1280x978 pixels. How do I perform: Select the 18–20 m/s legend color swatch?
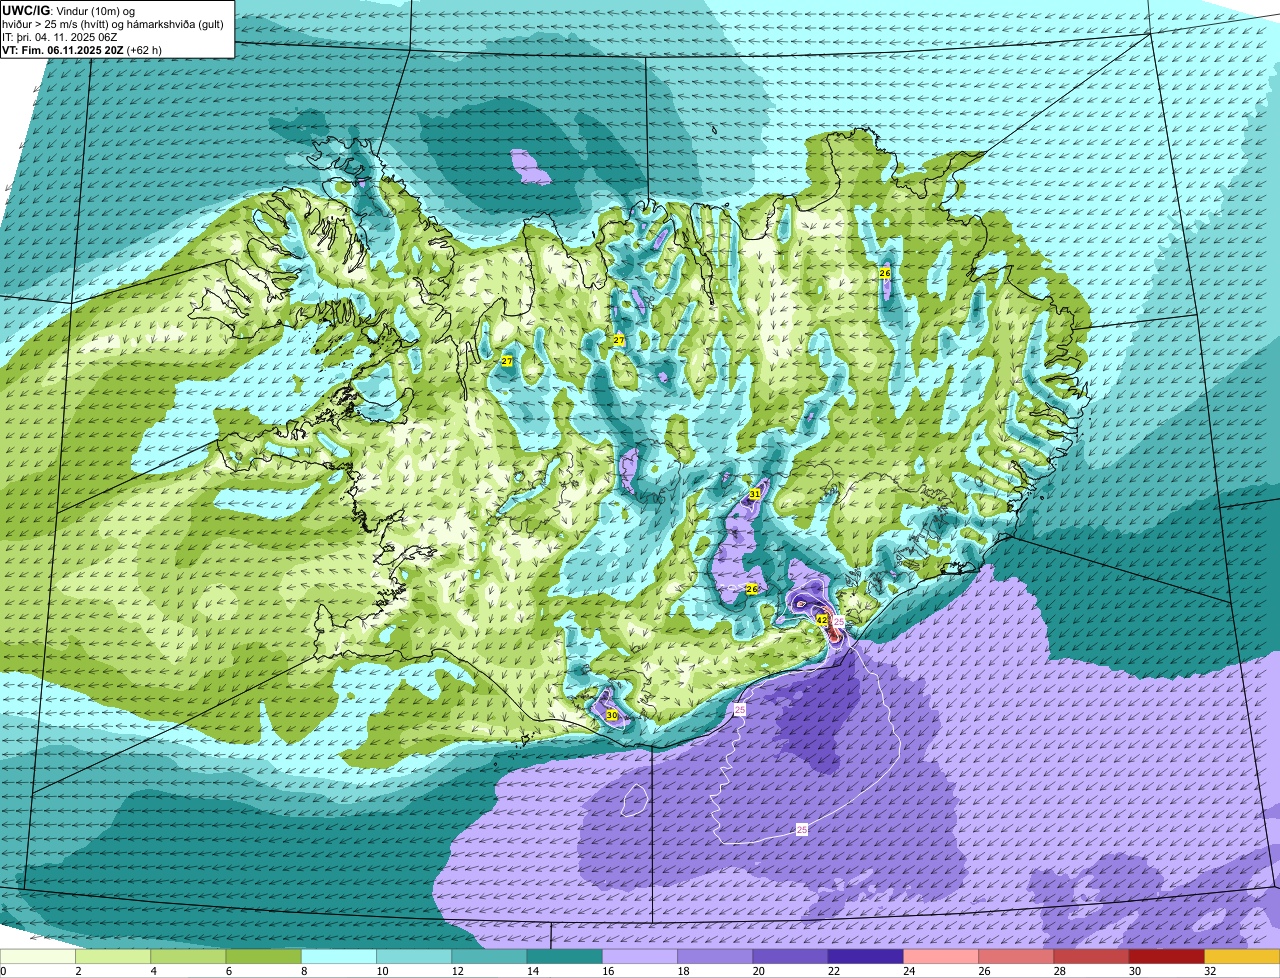[715, 956]
